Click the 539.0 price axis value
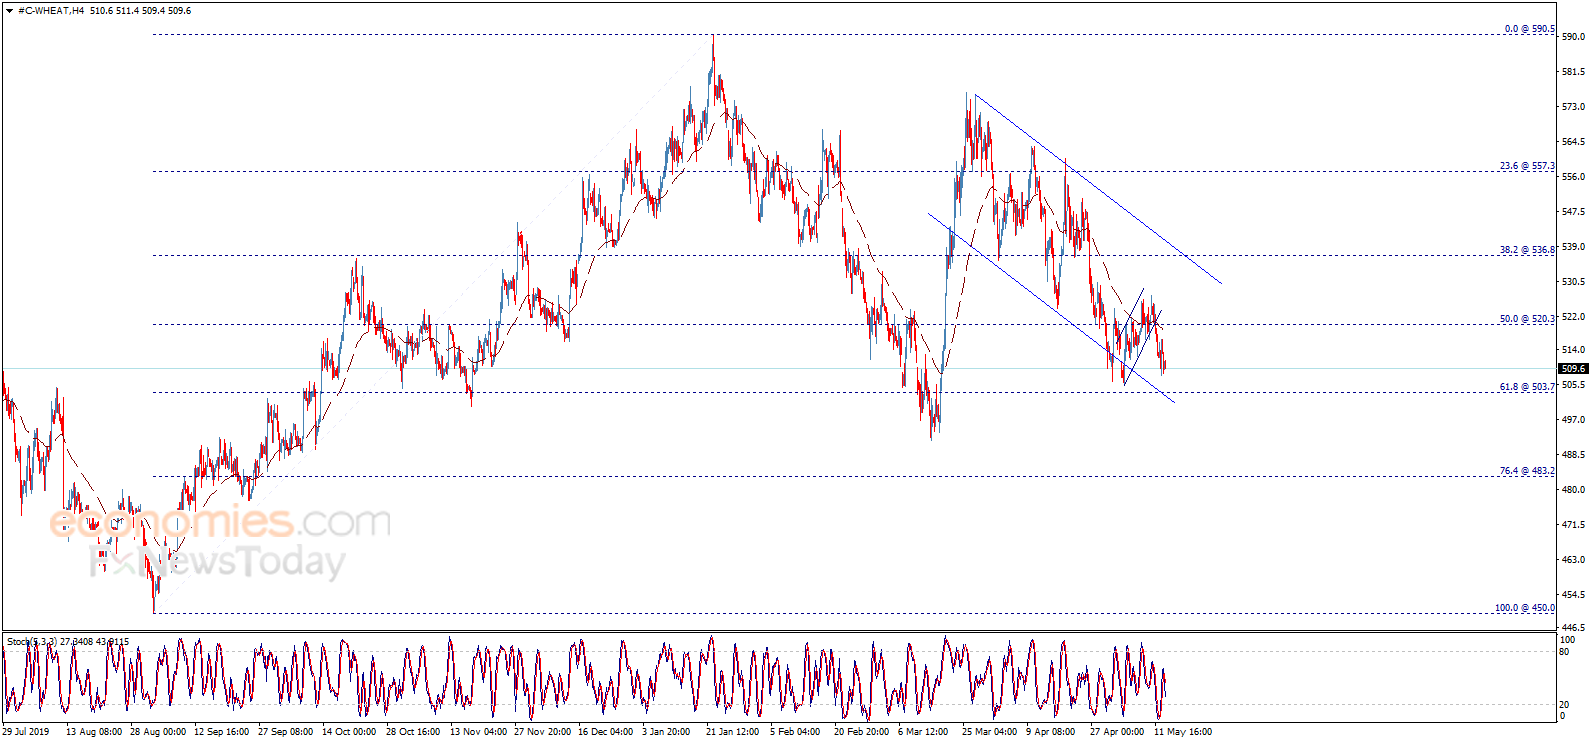The width and height of the screenshot is (1596, 743). [x=1573, y=247]
